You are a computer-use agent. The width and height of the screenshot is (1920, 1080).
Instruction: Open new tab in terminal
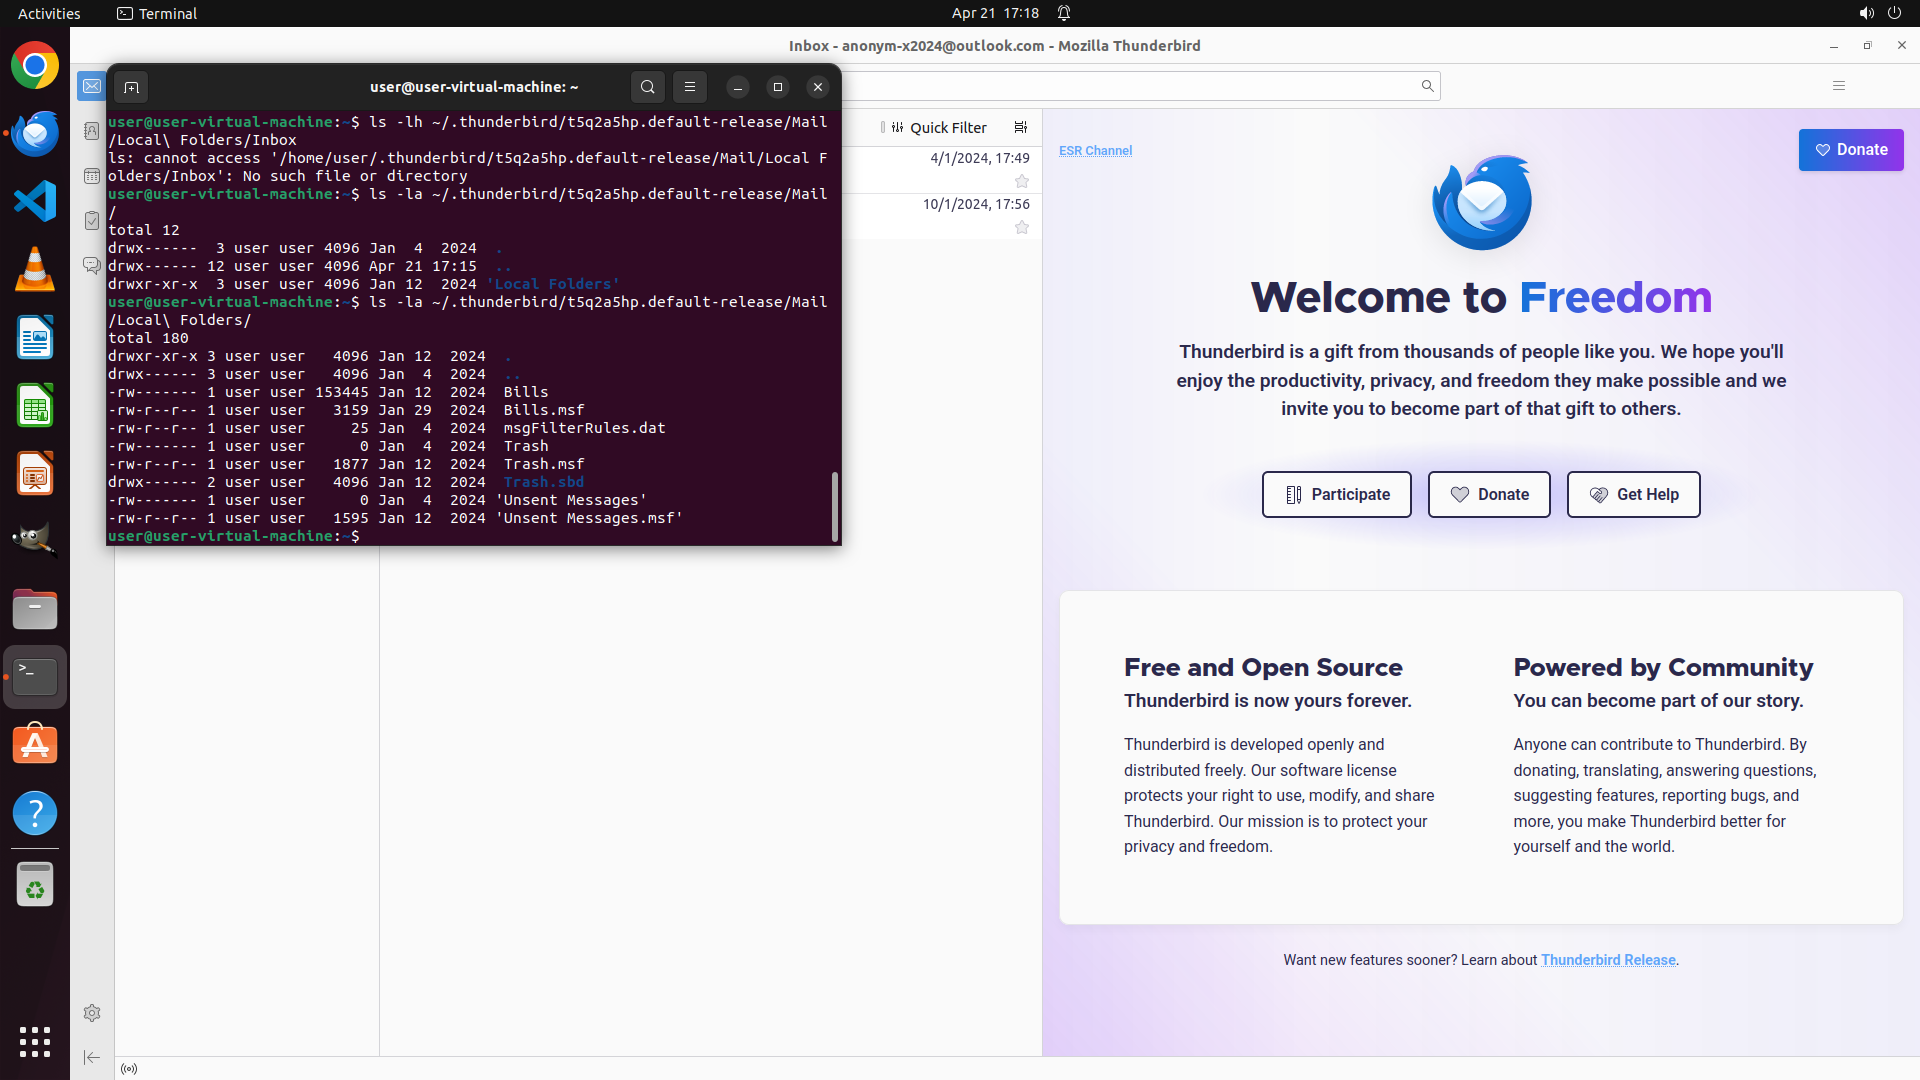[131, 87]
